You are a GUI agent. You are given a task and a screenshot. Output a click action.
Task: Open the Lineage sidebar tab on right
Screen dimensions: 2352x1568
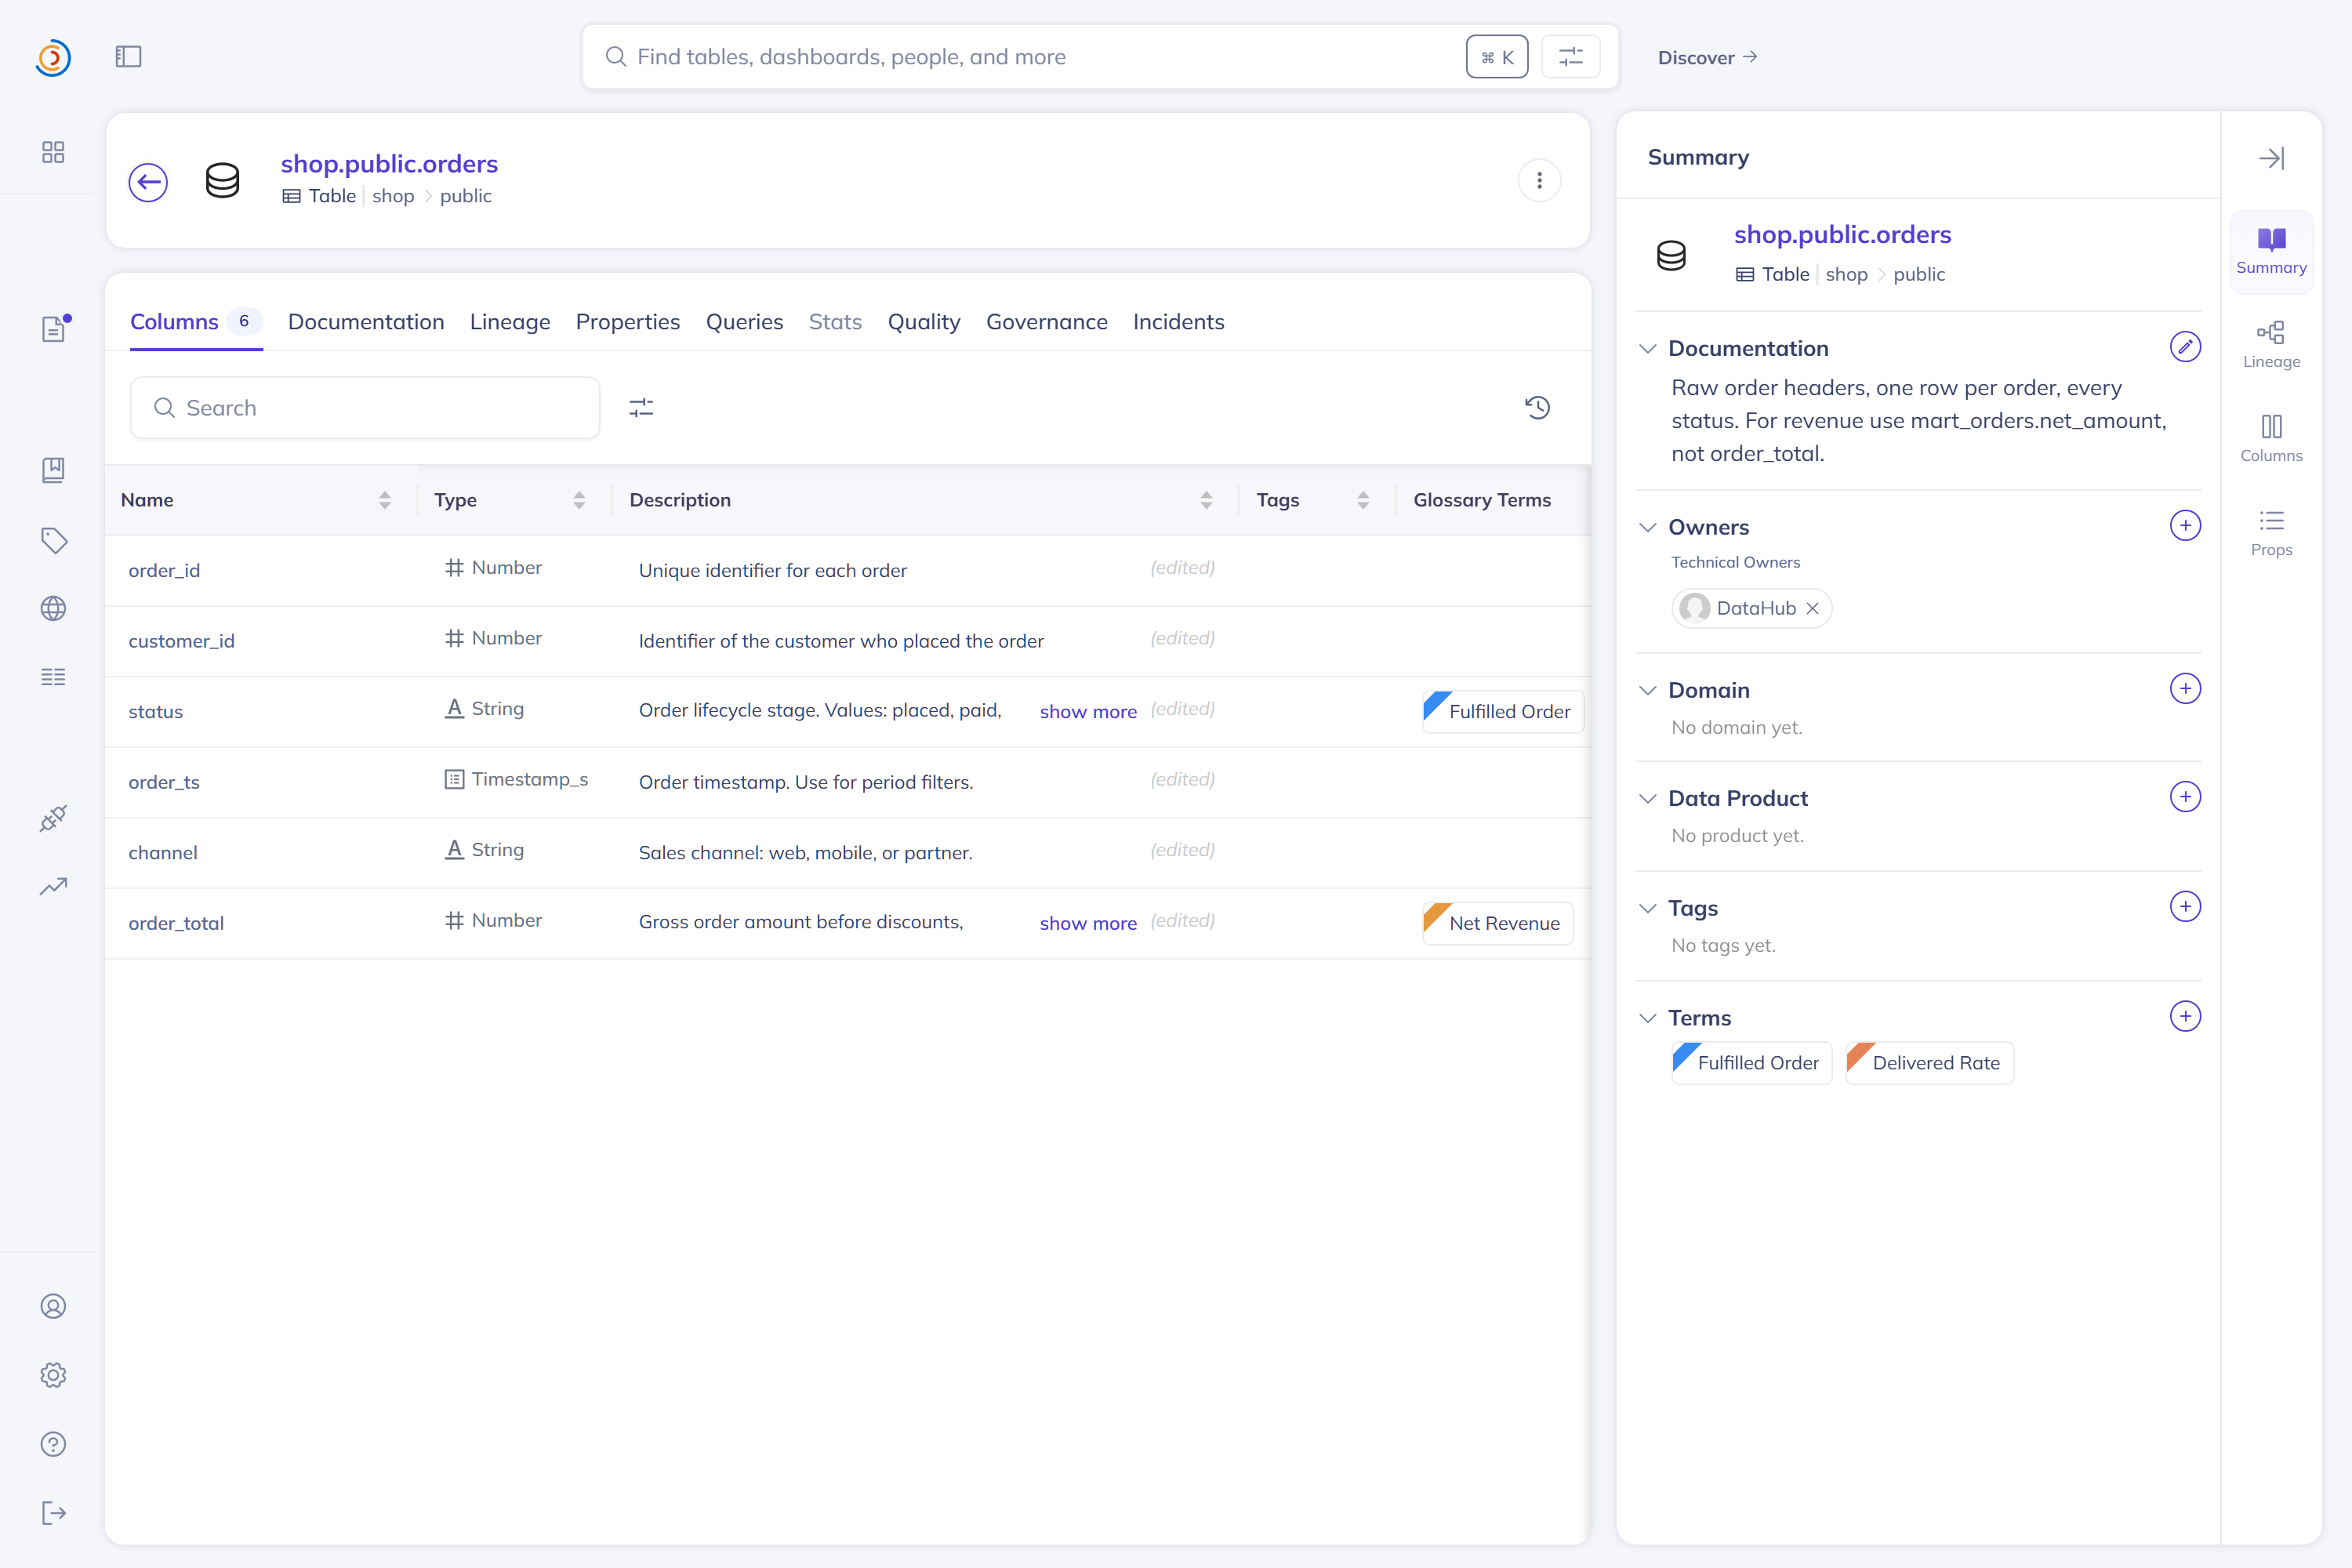click(2271, 345)
